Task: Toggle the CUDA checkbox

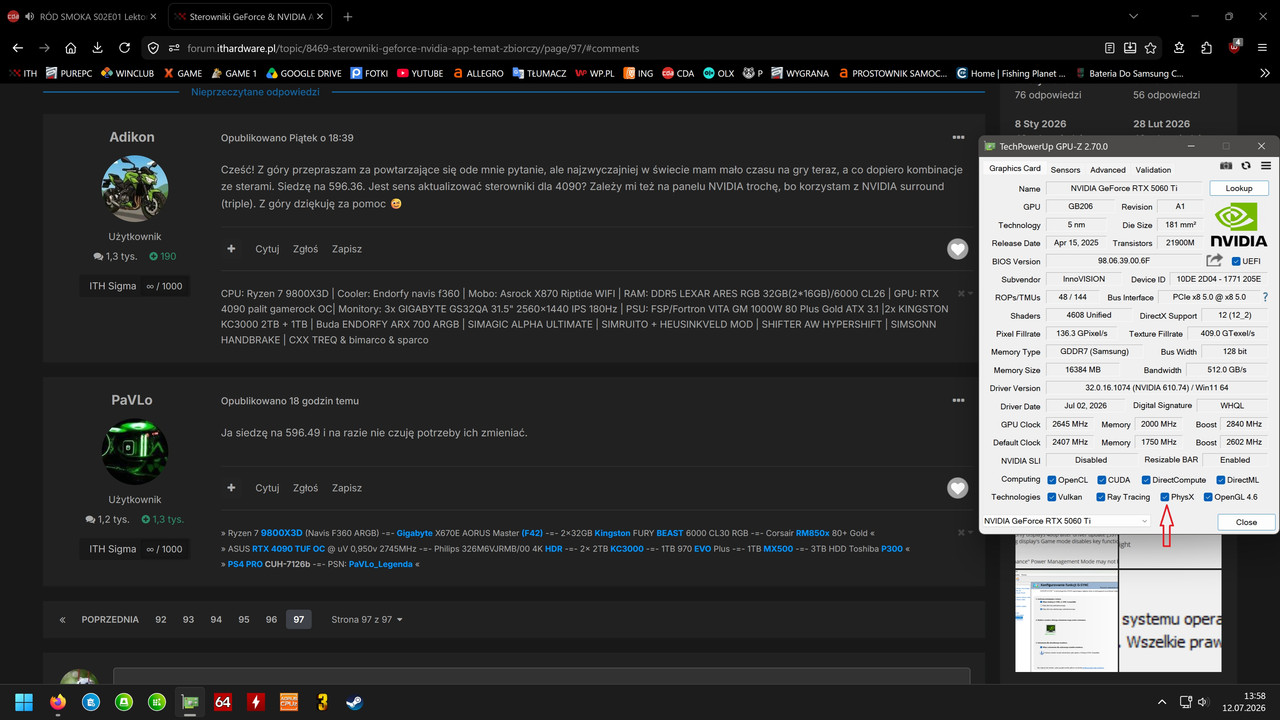Action: pos(1101,480)
